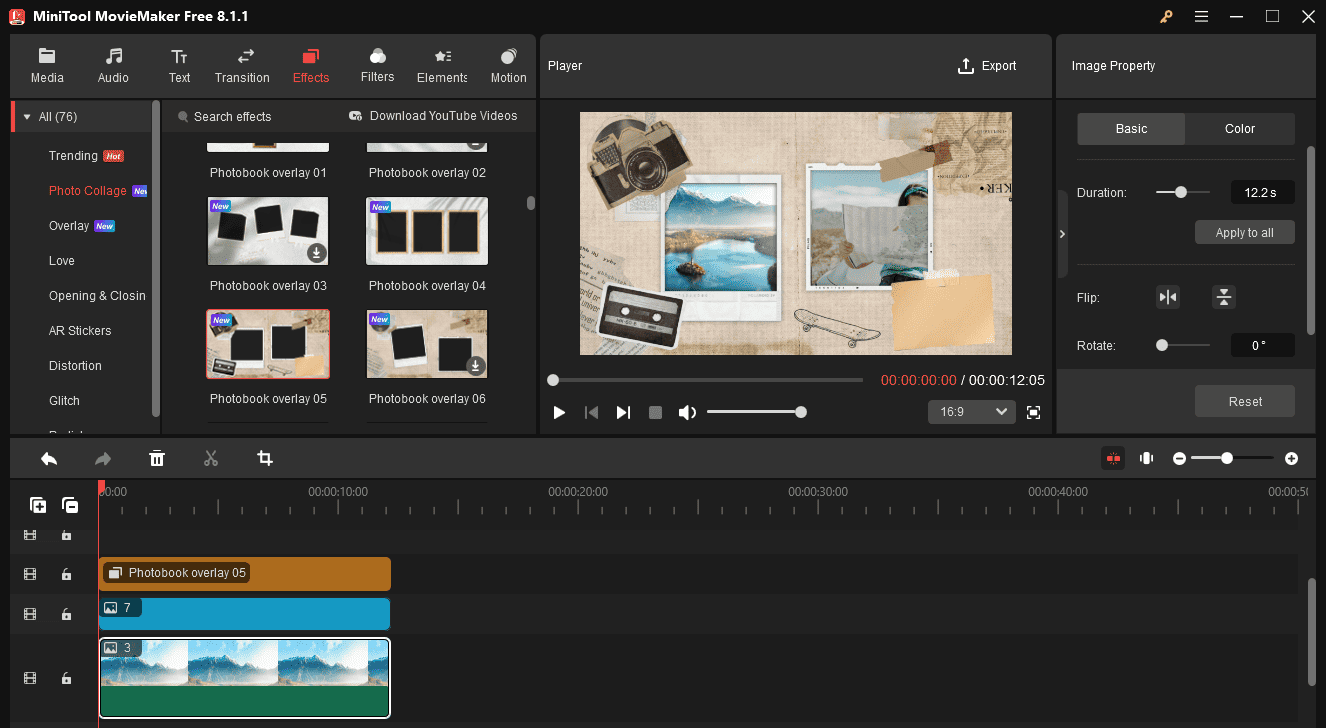Click the 12.2 s duration field
This screenshot has width=1326, height=728.
click(1262, 192)
